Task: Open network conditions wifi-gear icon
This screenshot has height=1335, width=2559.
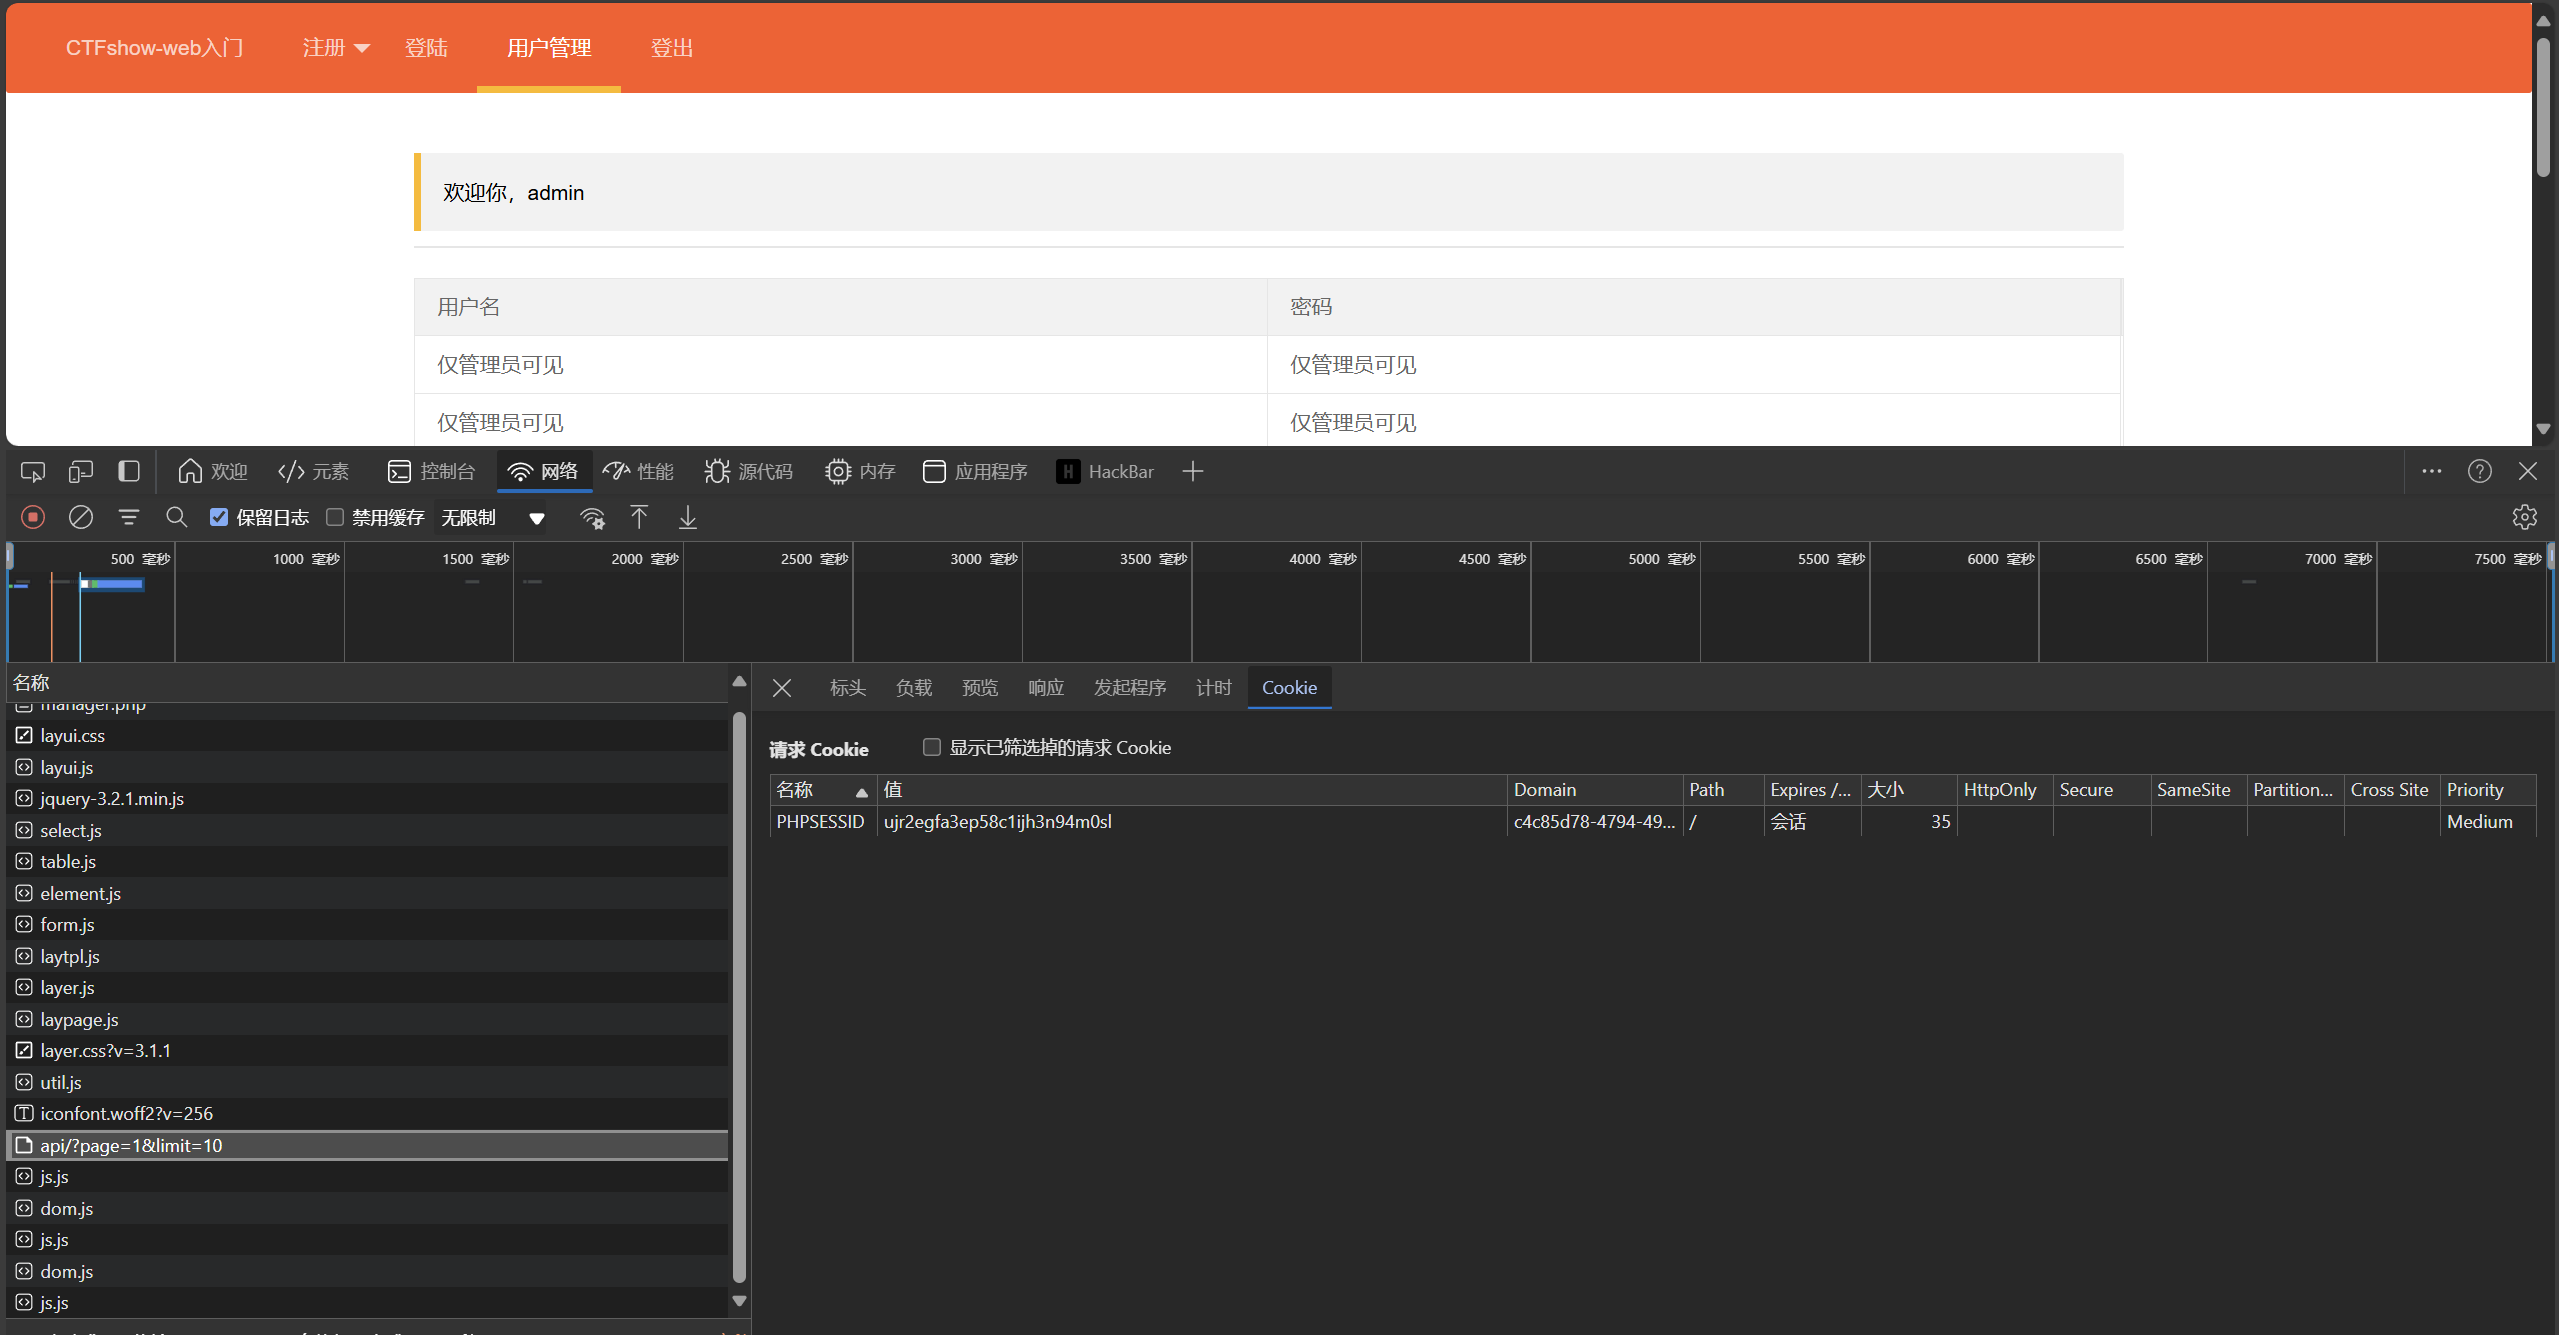Action: pos(592,517)
